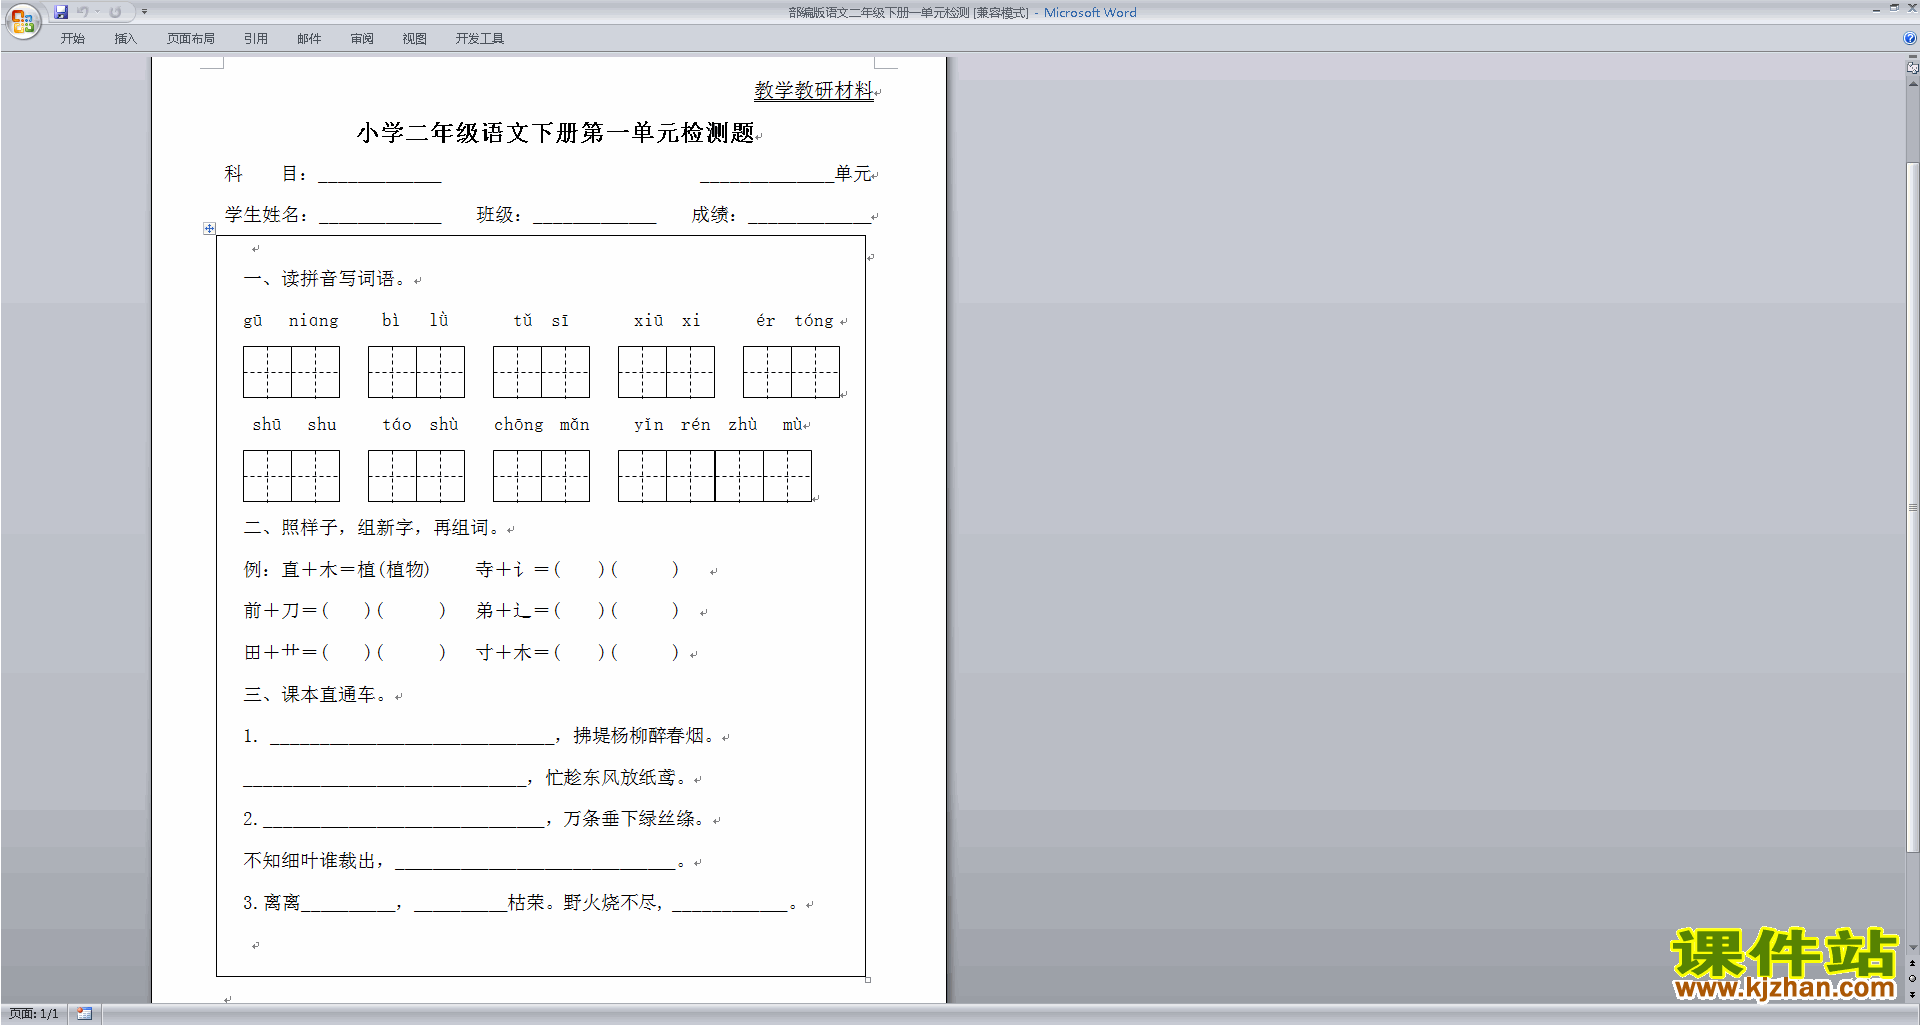Open the Office button menu
This screenshot has width=1920, height=1025.
[x=22, y=21]
